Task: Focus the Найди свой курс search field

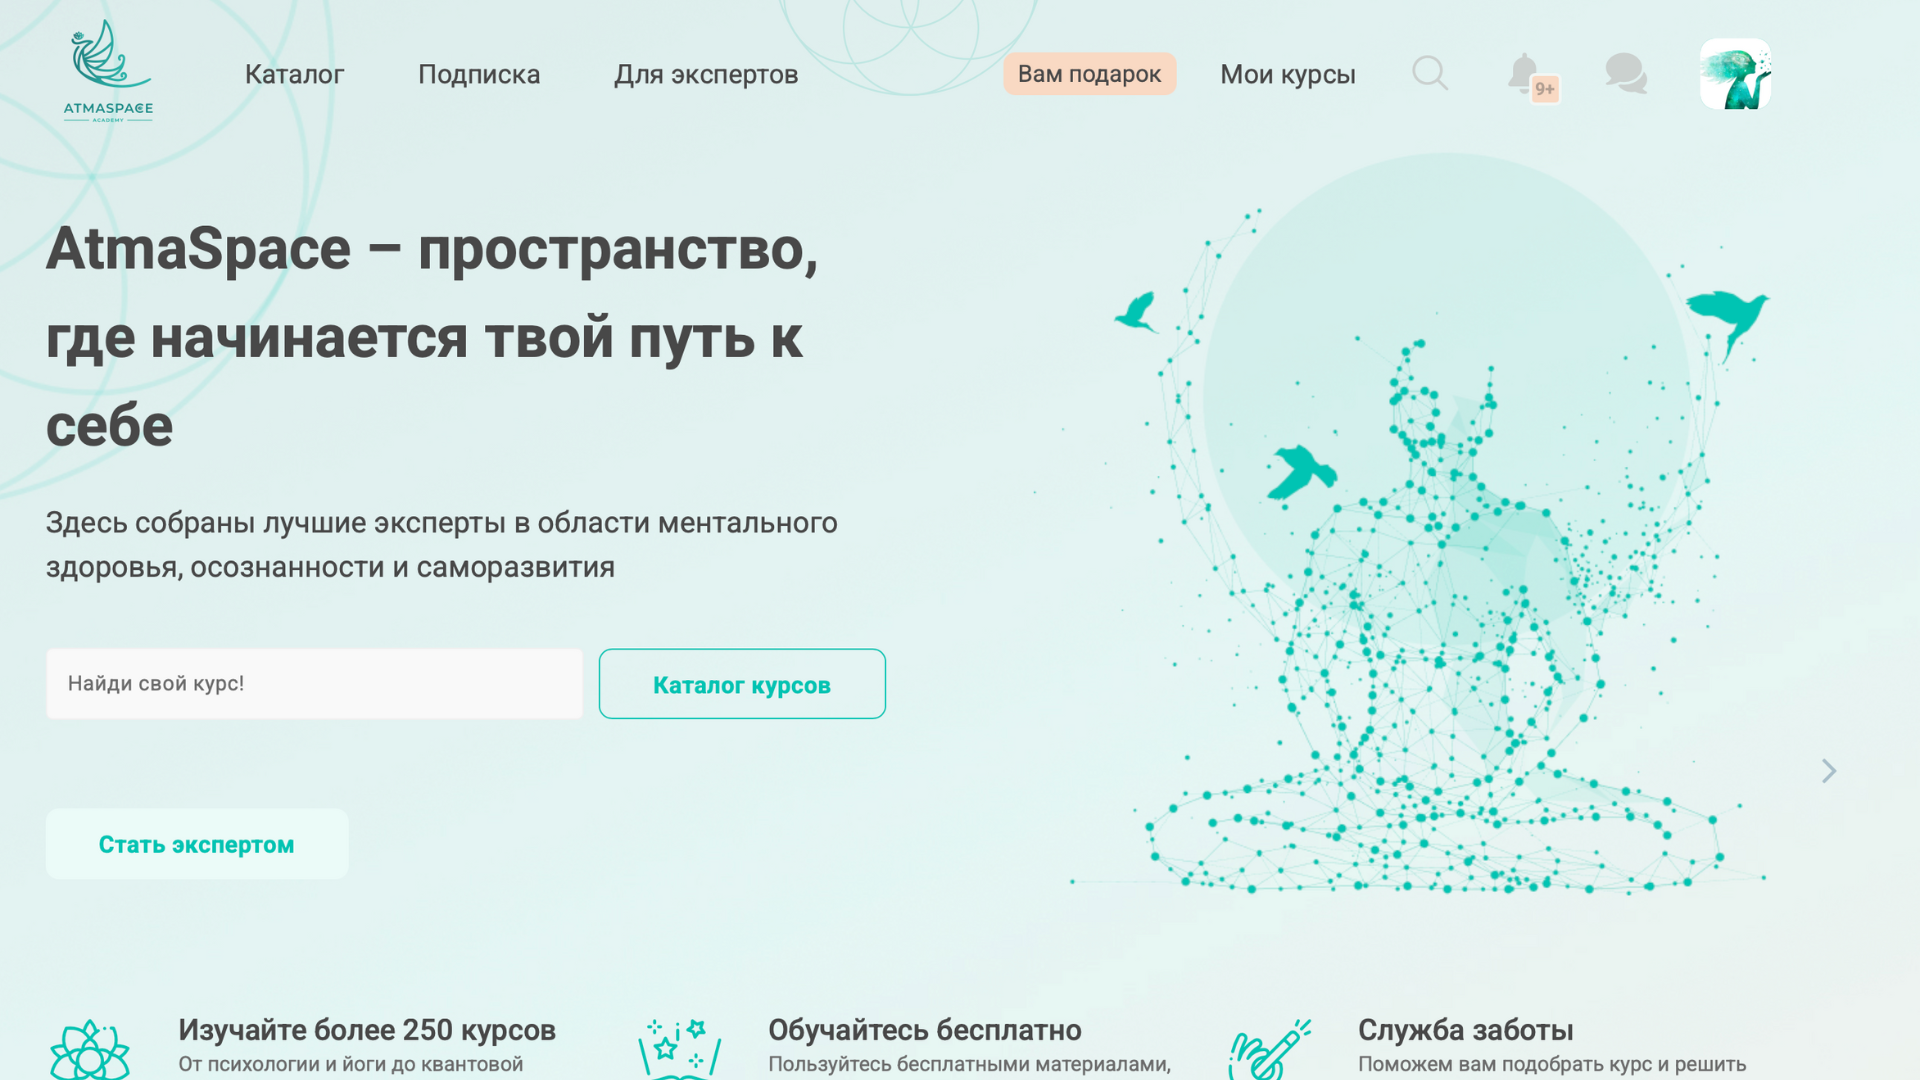Action: point(314,684)
